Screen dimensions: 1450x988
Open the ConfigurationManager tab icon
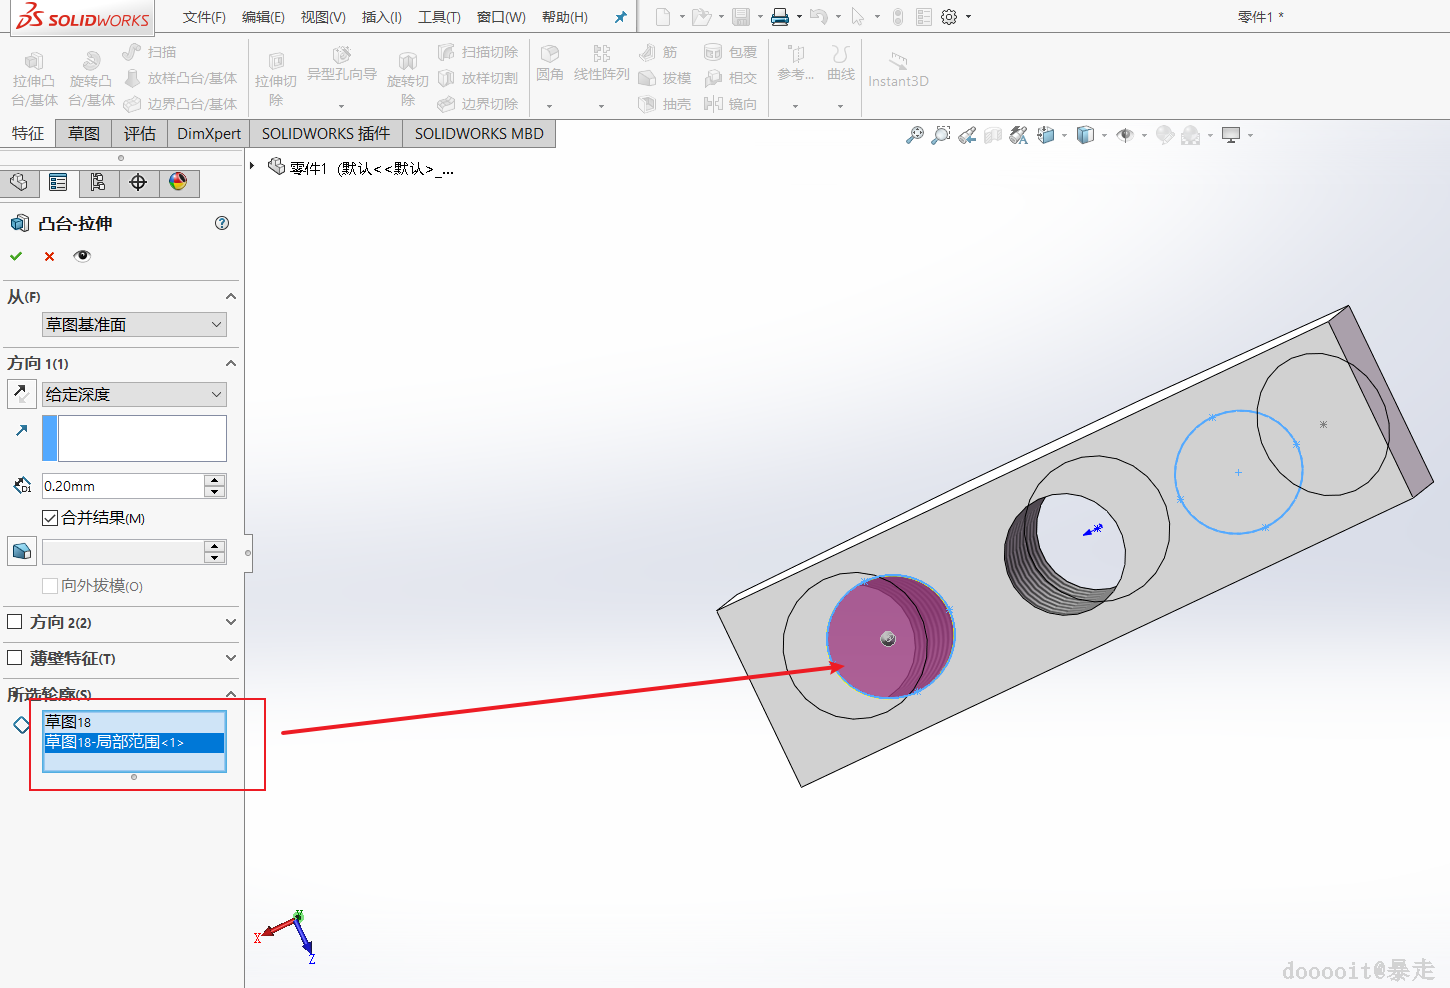98,182
